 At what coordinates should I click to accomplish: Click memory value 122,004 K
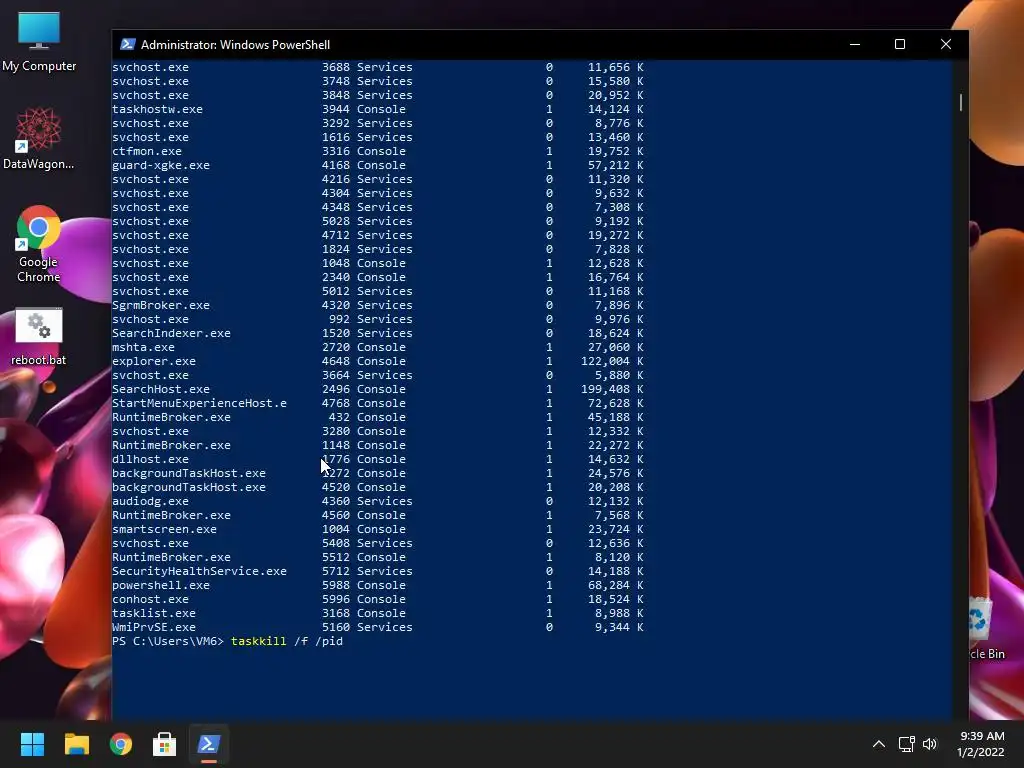(x=613, y=361)
